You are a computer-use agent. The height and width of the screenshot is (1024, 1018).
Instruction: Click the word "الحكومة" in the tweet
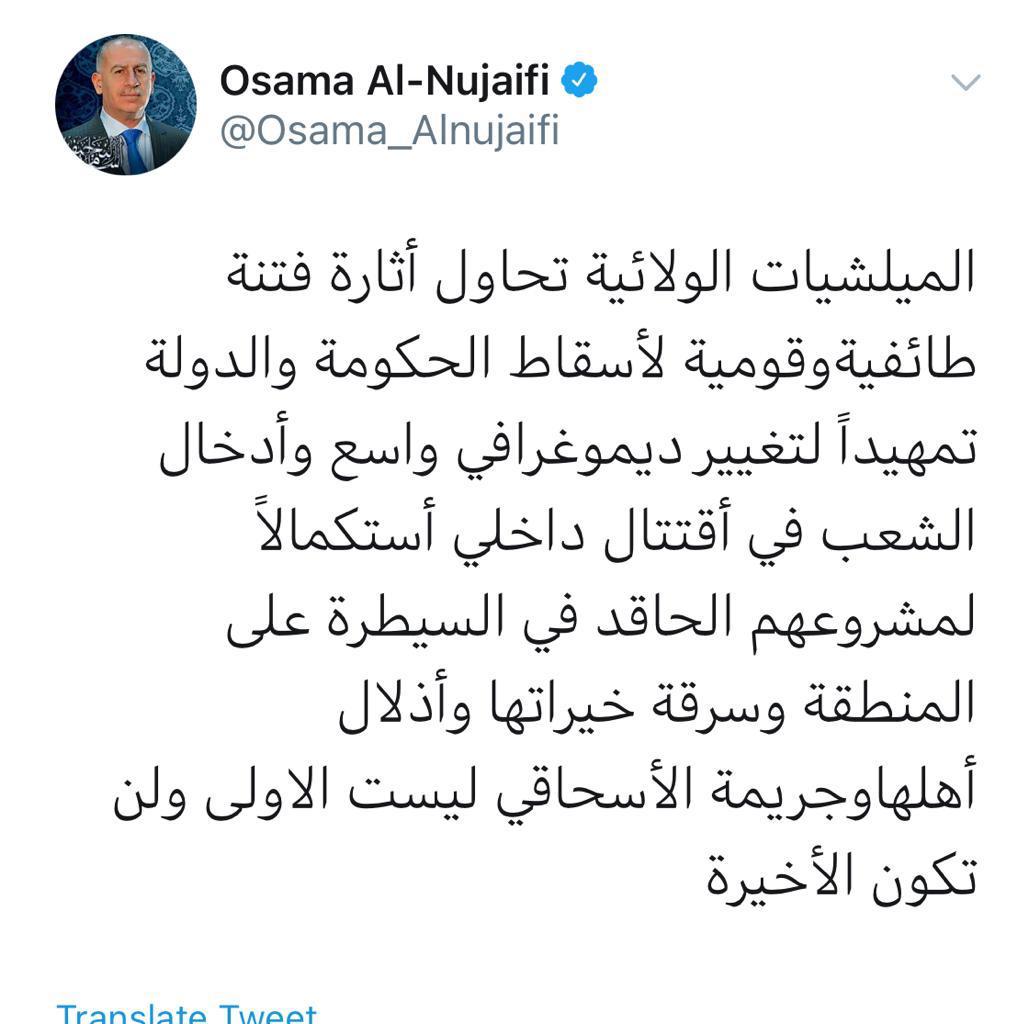pos(402,360)
